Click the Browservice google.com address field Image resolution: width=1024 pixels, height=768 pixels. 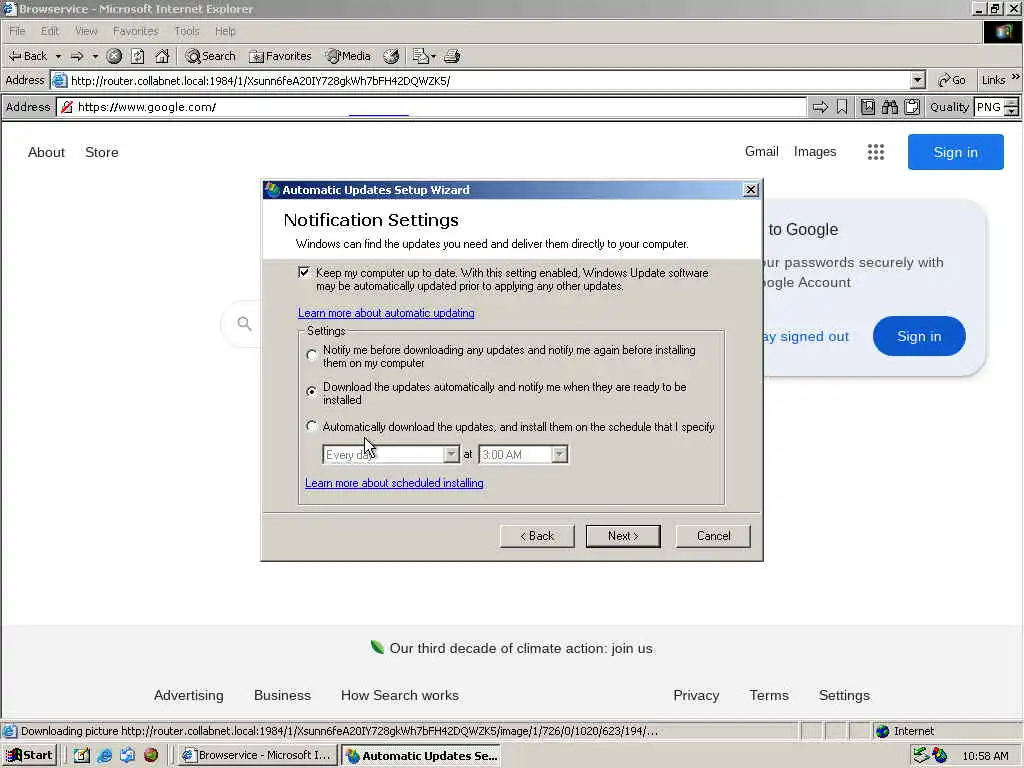click(431, 107)
